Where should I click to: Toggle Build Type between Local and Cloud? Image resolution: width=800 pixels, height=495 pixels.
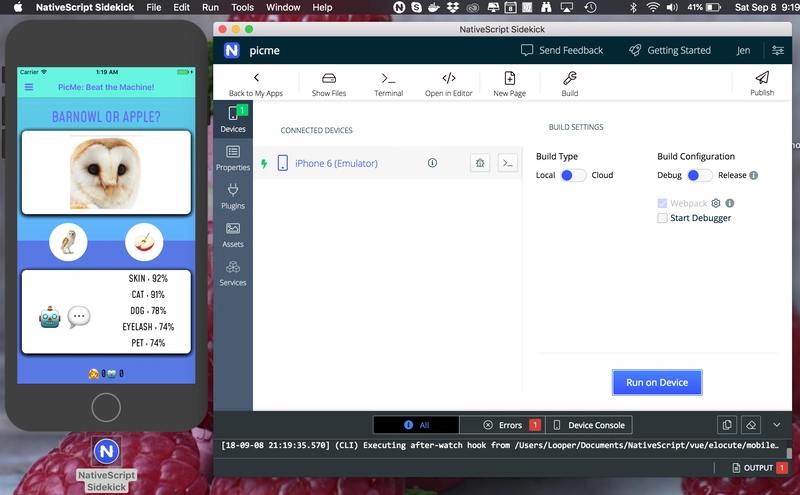point(573,176)
